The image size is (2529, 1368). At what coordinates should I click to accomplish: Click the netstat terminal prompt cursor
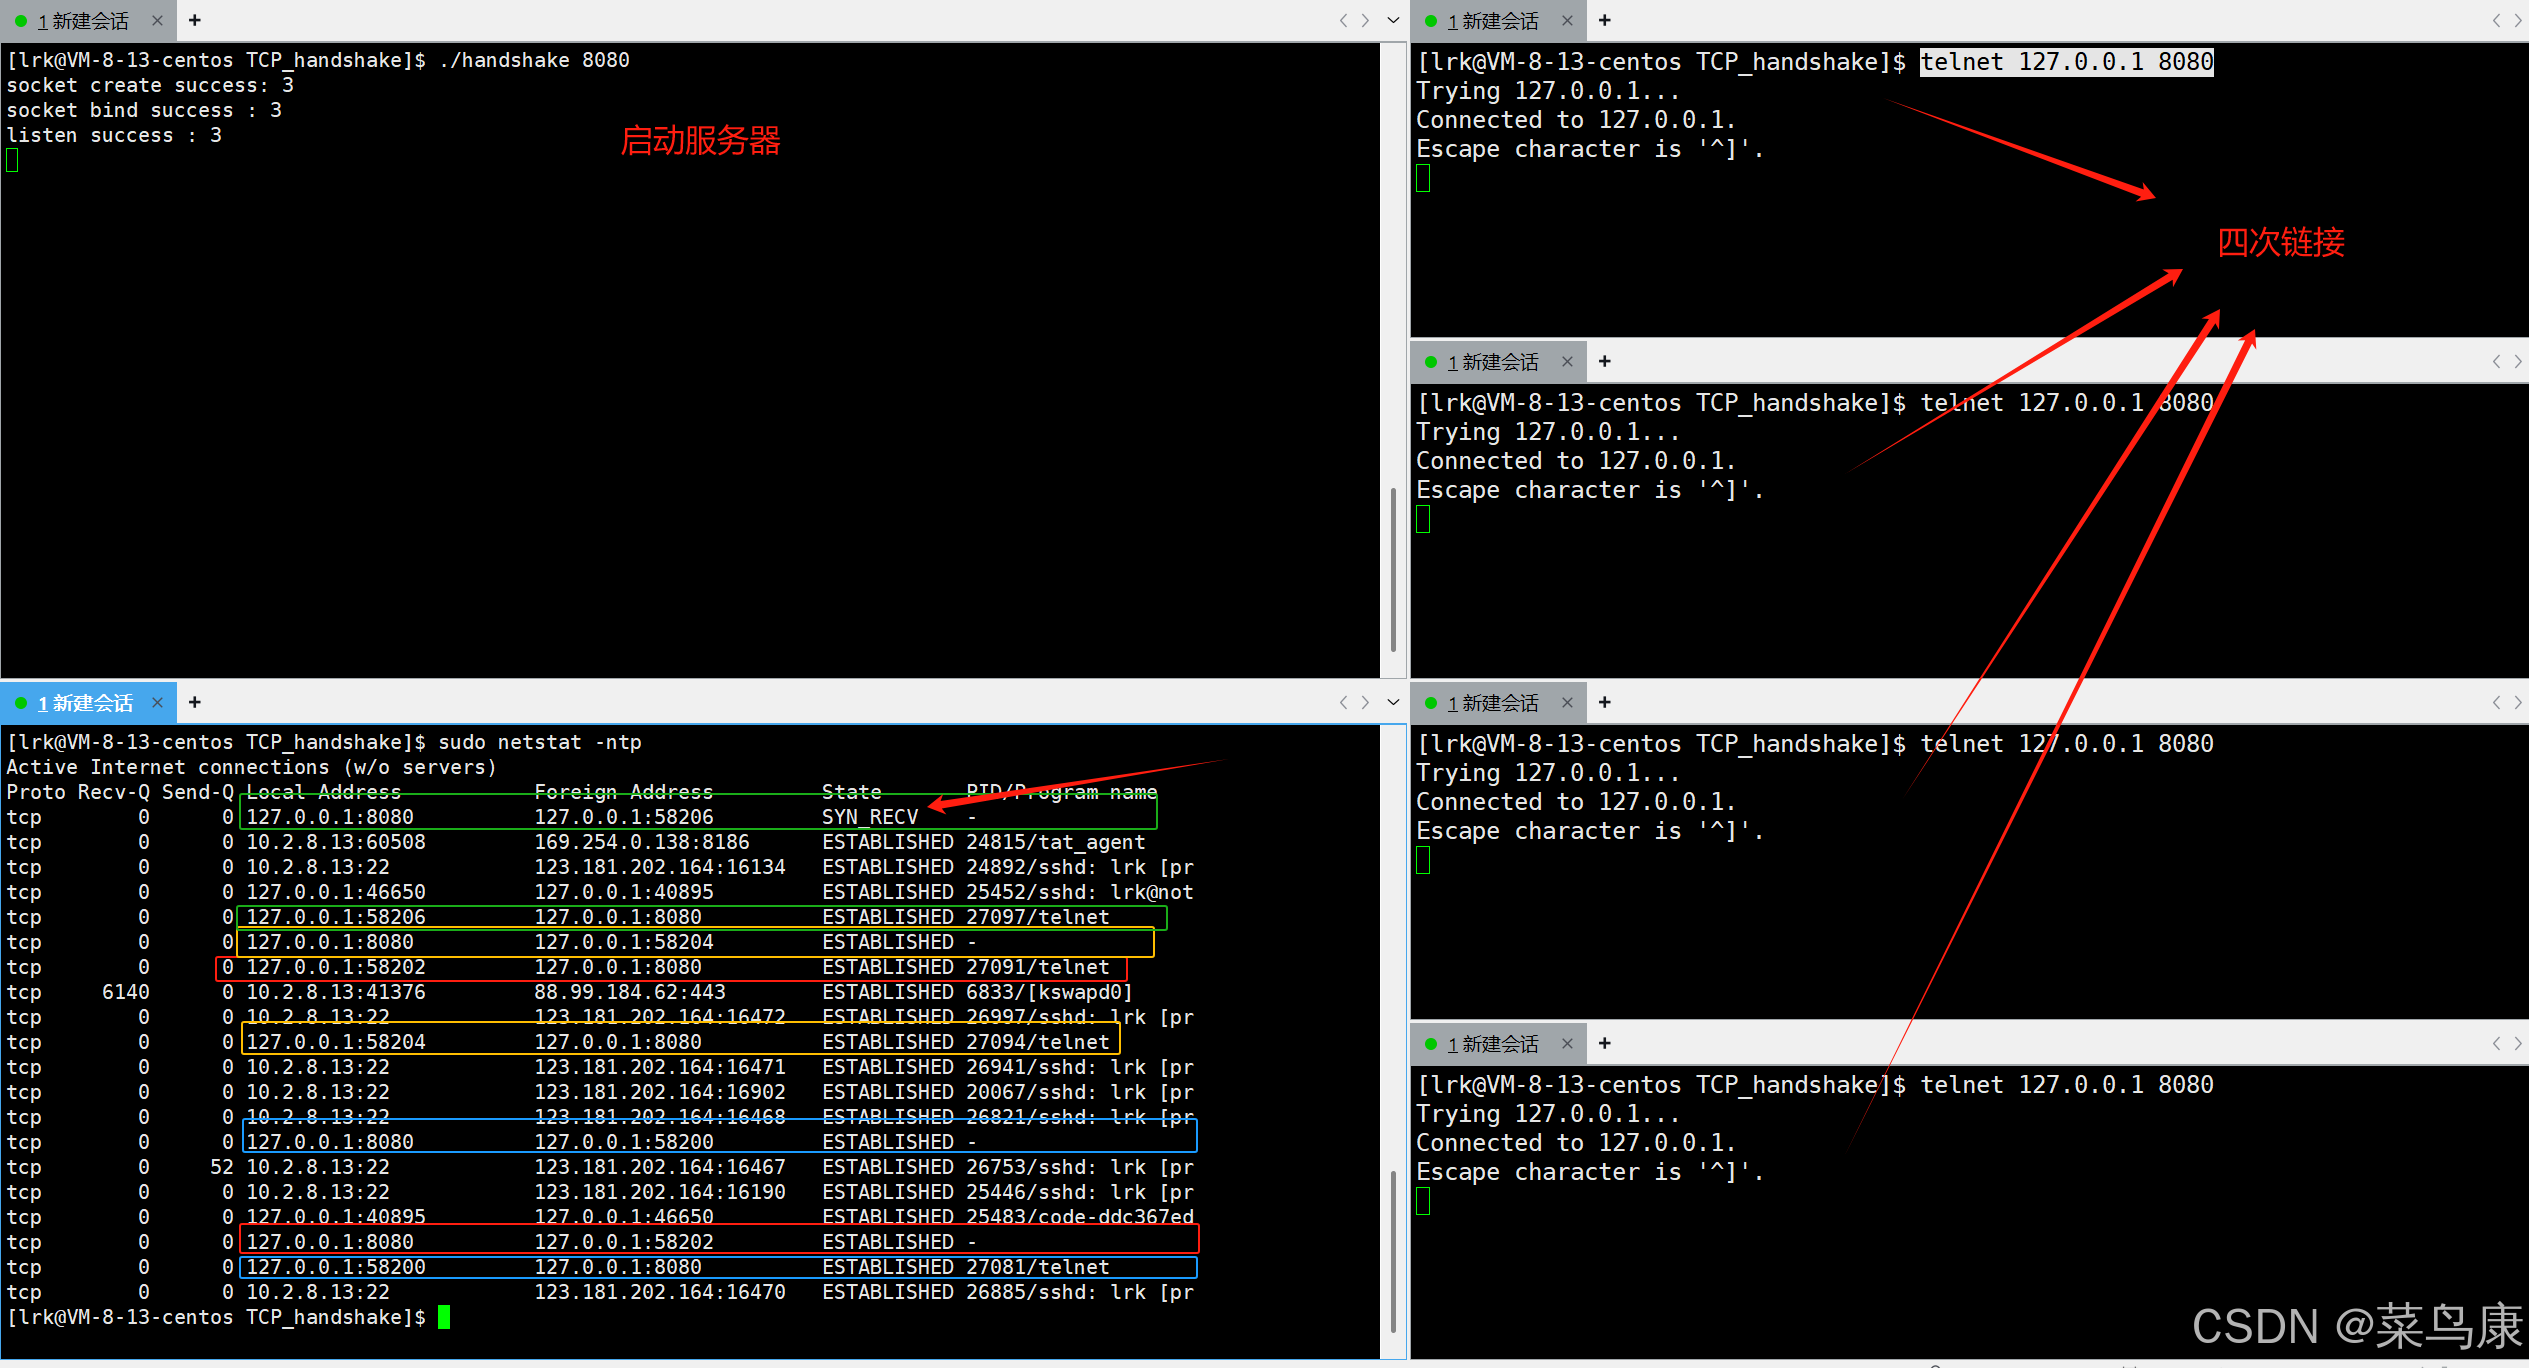[x=444, y=1317]
